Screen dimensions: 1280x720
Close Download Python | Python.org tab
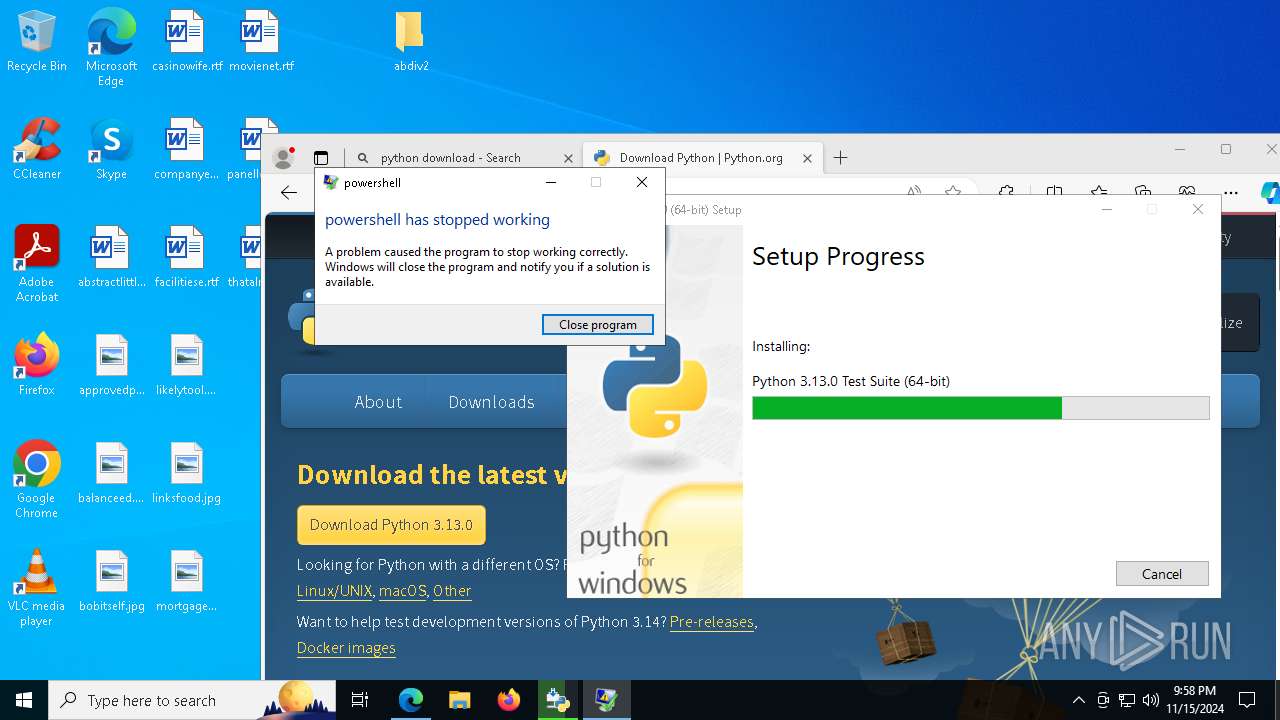[x=808, y=158]
